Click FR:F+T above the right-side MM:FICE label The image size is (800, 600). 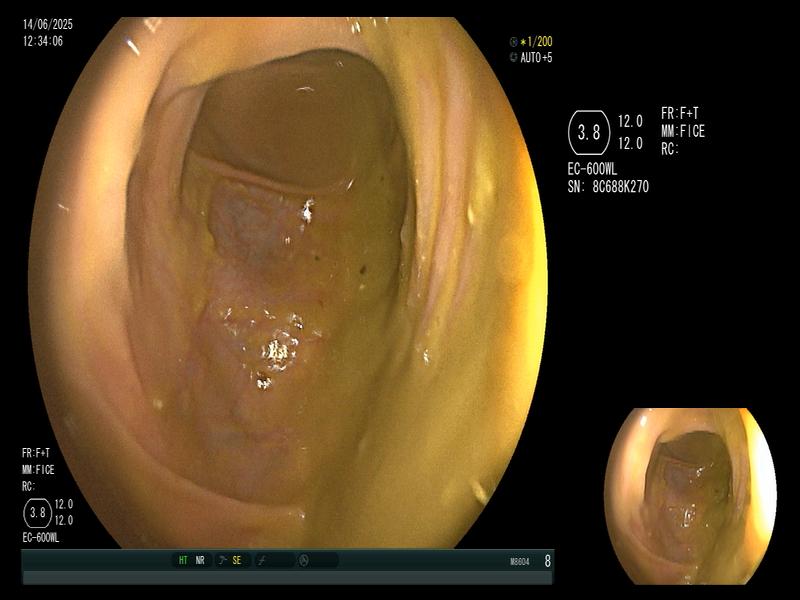click(x=680, y=113)
